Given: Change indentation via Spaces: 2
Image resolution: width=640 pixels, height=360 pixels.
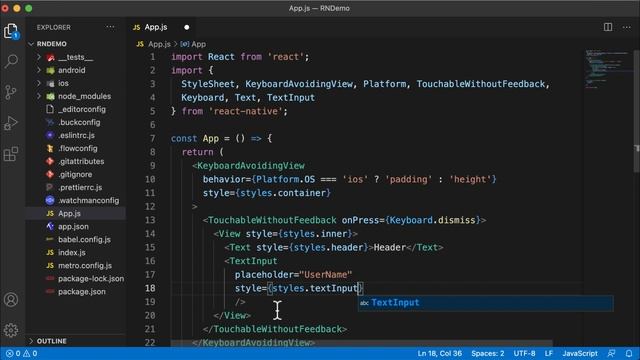Looking at the screenshot, I should click(488, 353).
